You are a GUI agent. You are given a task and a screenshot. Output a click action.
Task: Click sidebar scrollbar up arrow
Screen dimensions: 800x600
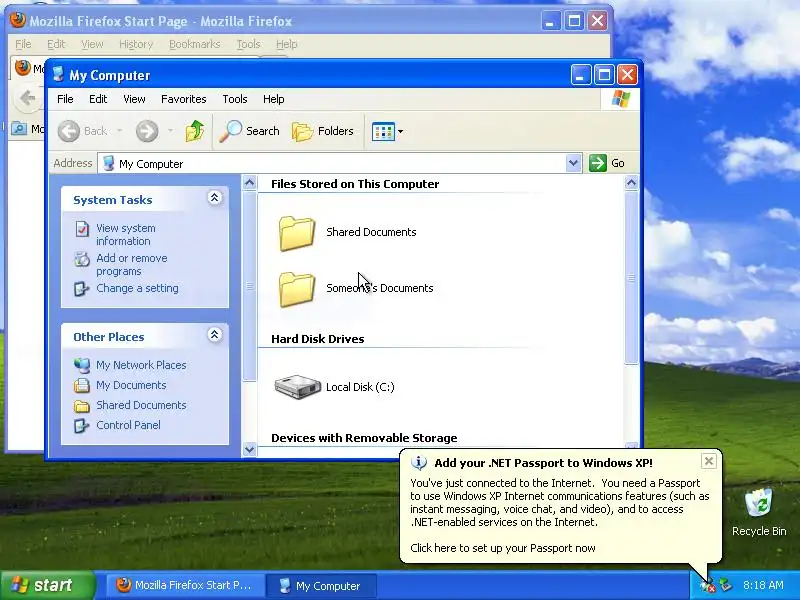(249, 182)
